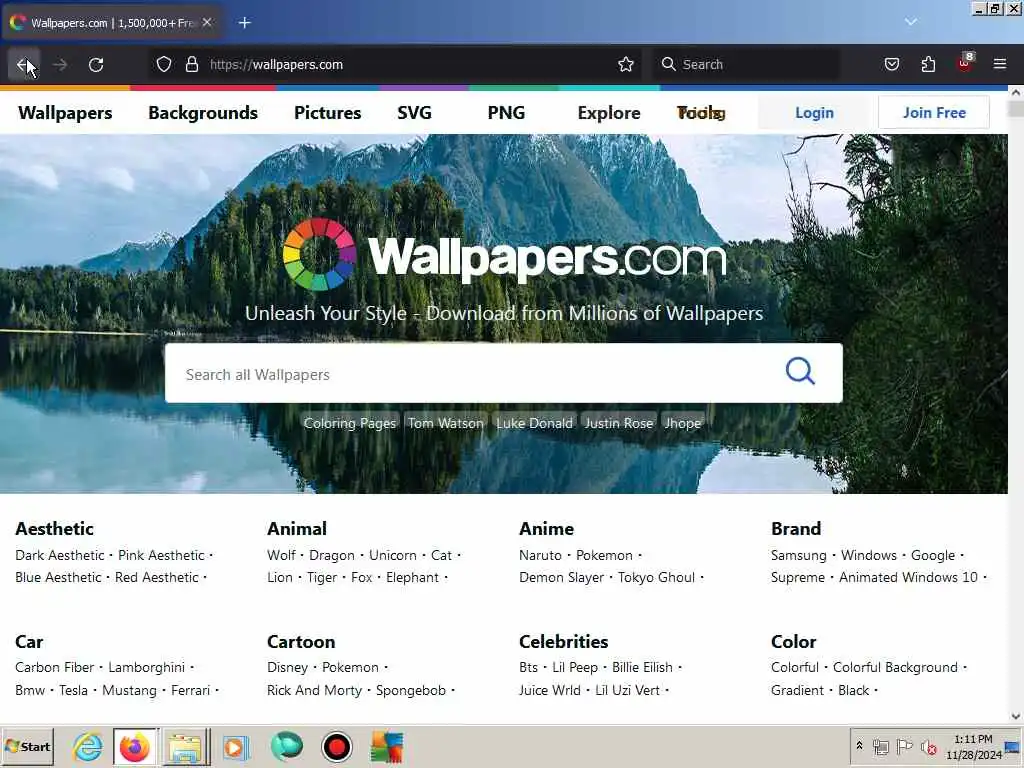
Task: Open the Backgrounds nav menu
Action: click(203, 113)
